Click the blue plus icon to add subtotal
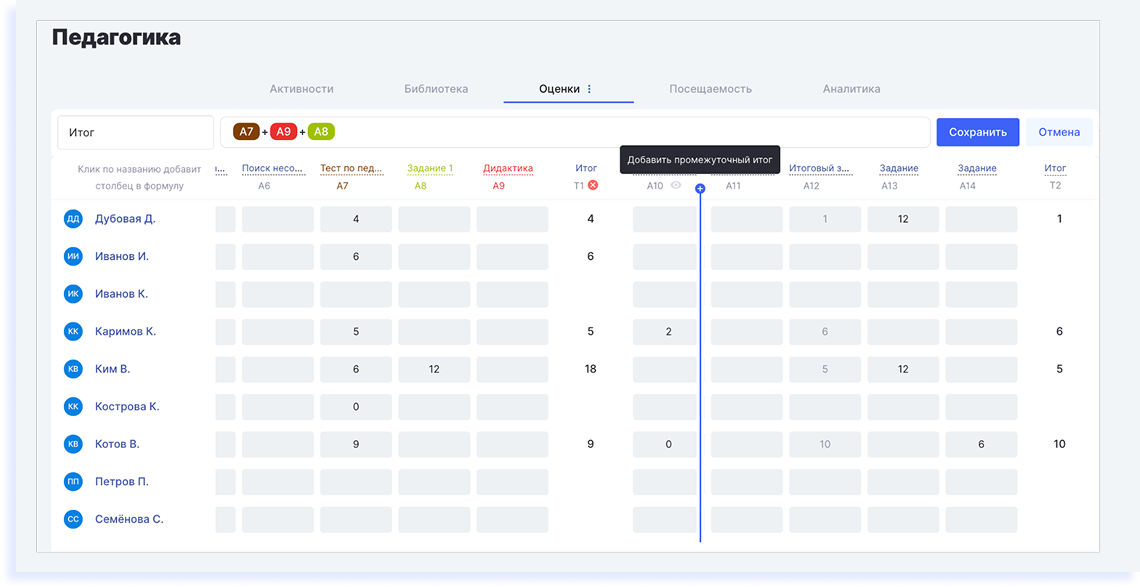Screen dimensions: 1140x588 700,188
